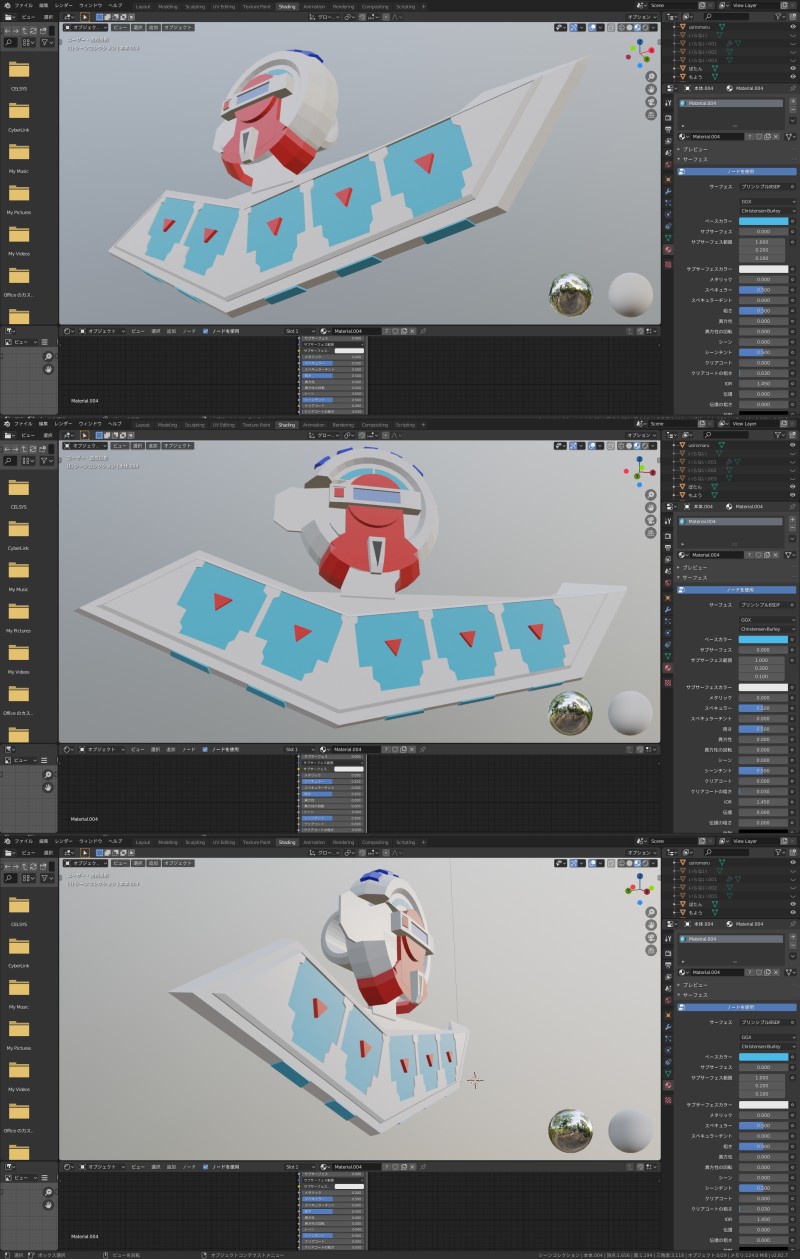Click the blue ノードを使用 button in bottom properties panel
The image size is (800, 1259).
[x=738, y=1007]
